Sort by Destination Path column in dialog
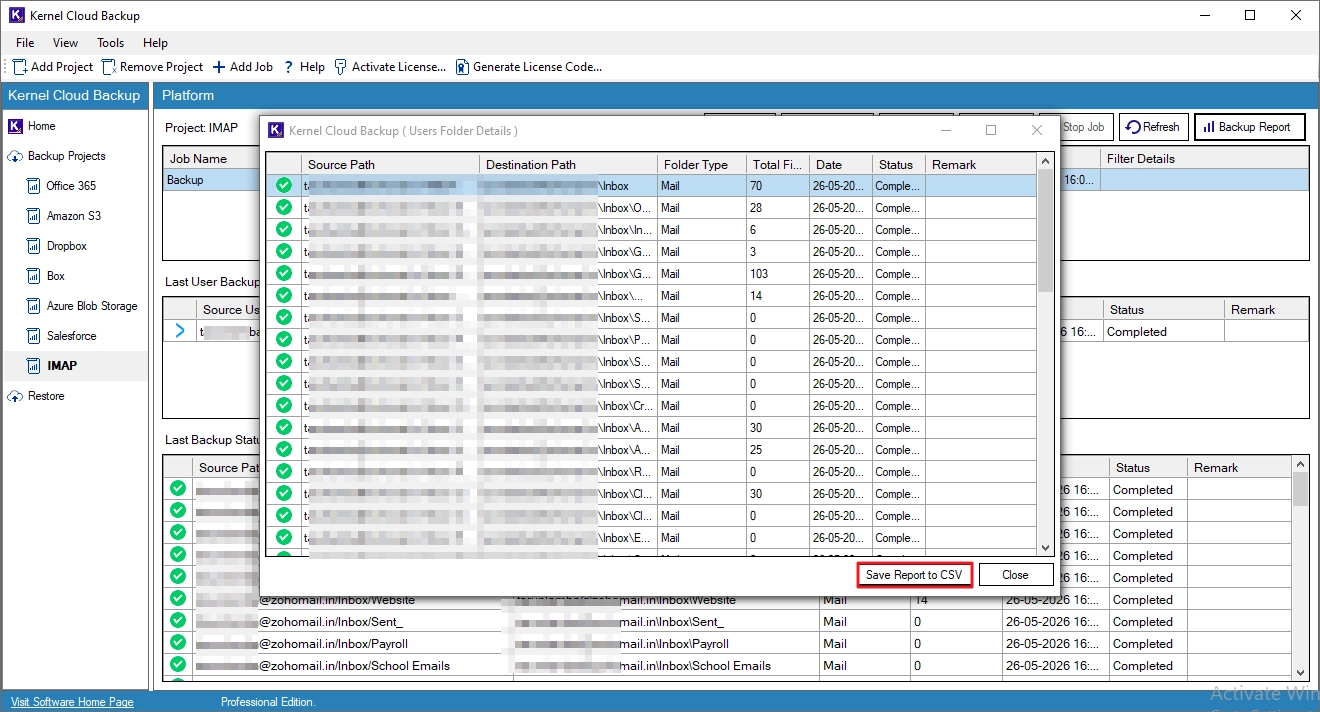Screen dimensions: 1320x712 coord(568,165)
